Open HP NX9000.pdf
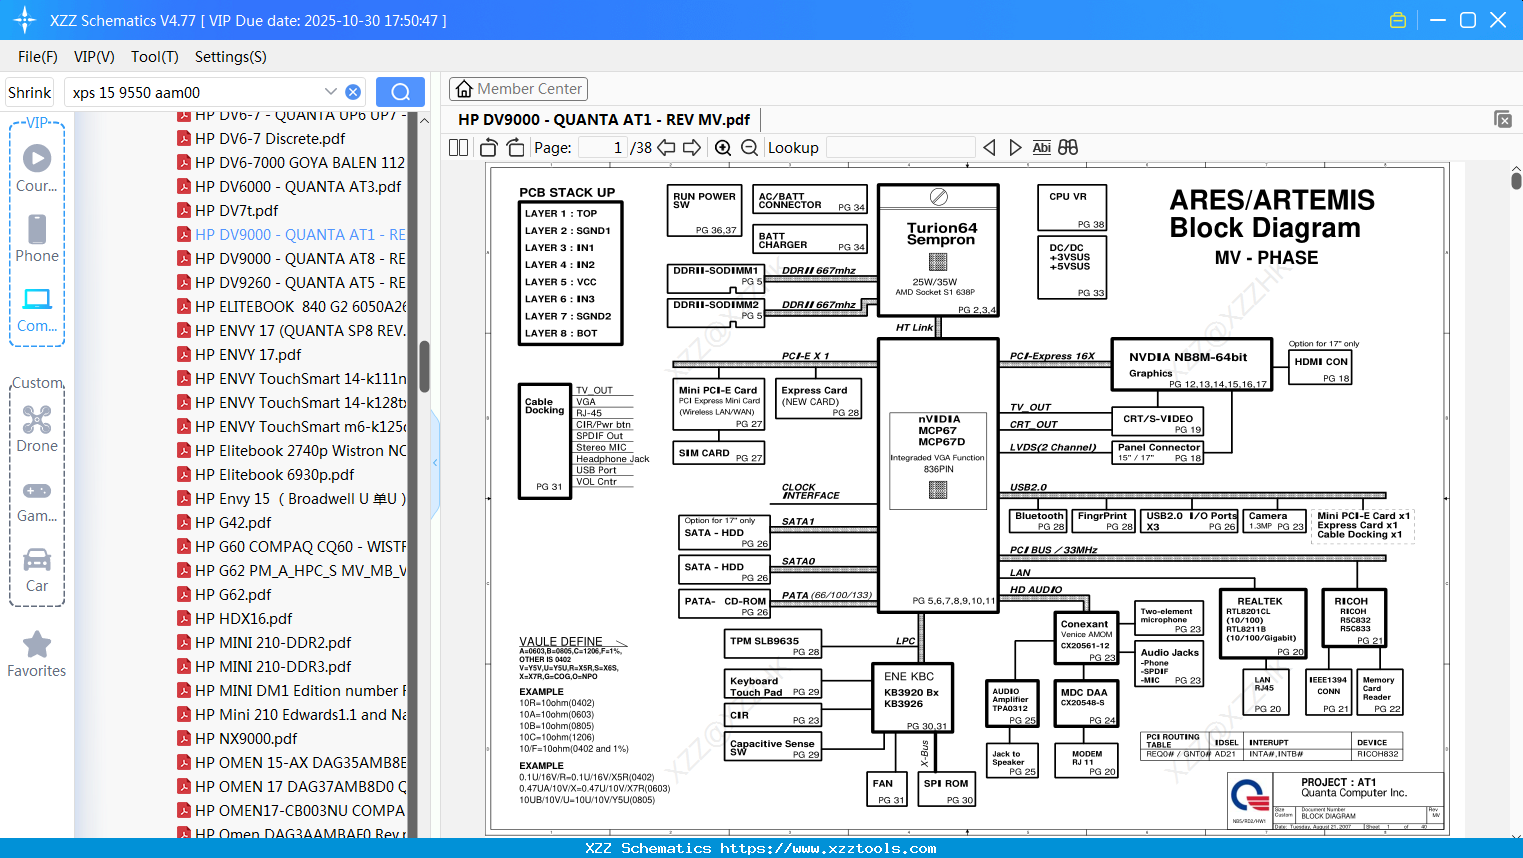1523x858 pixels. [246, 739]
